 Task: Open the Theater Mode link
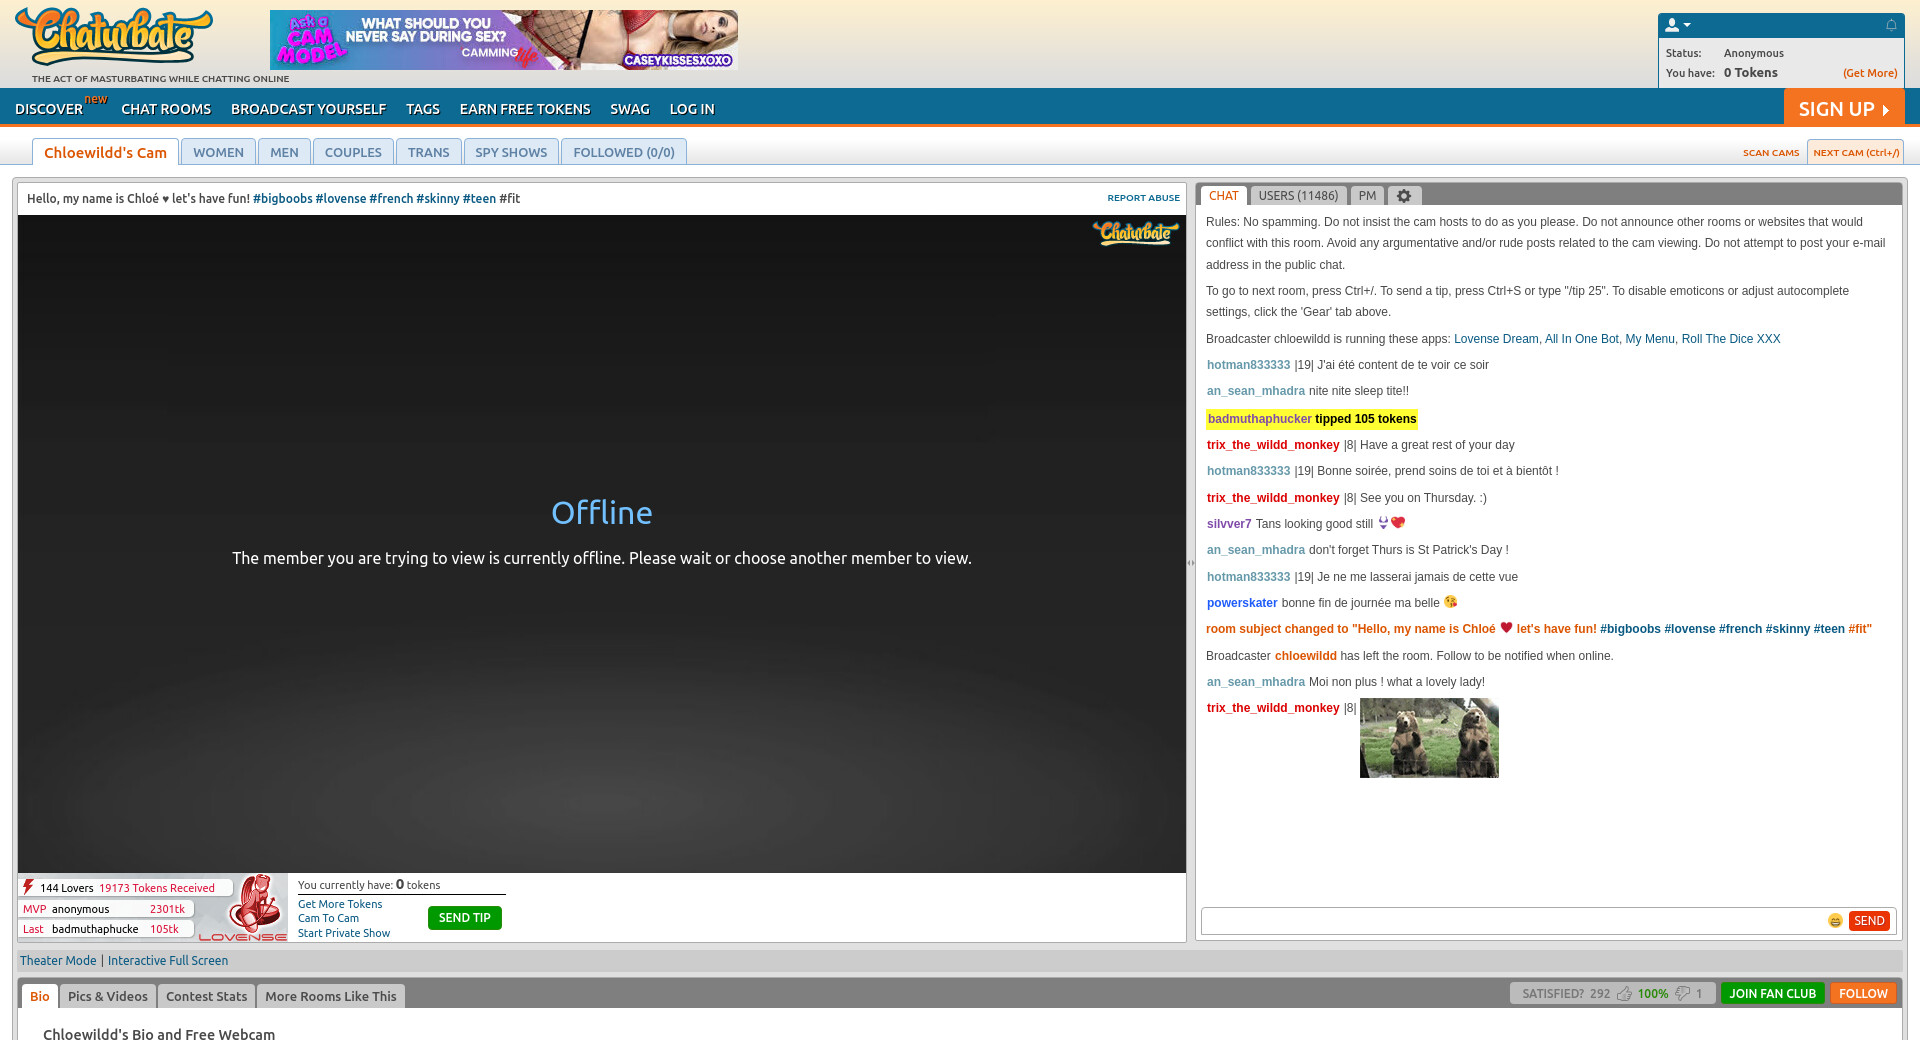pos(58,961)
